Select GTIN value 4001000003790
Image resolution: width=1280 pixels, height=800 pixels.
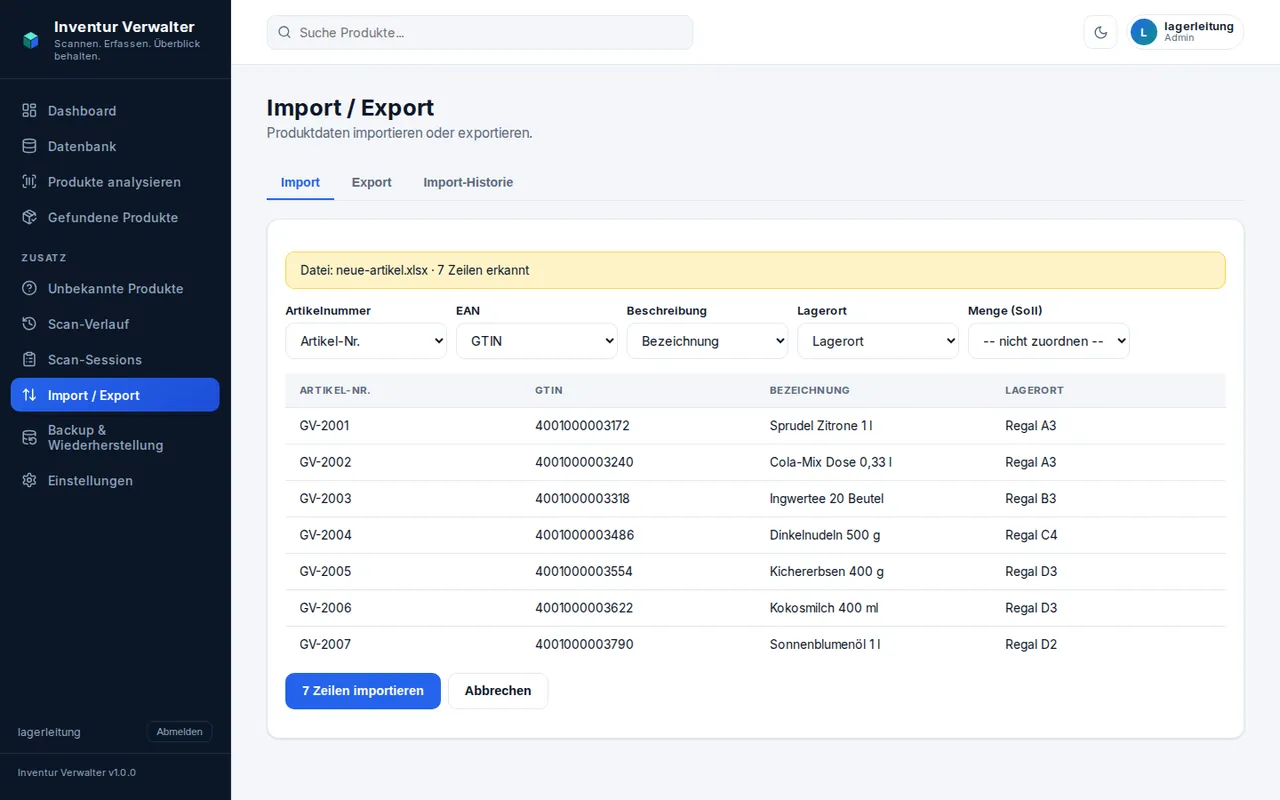(584, 645)
